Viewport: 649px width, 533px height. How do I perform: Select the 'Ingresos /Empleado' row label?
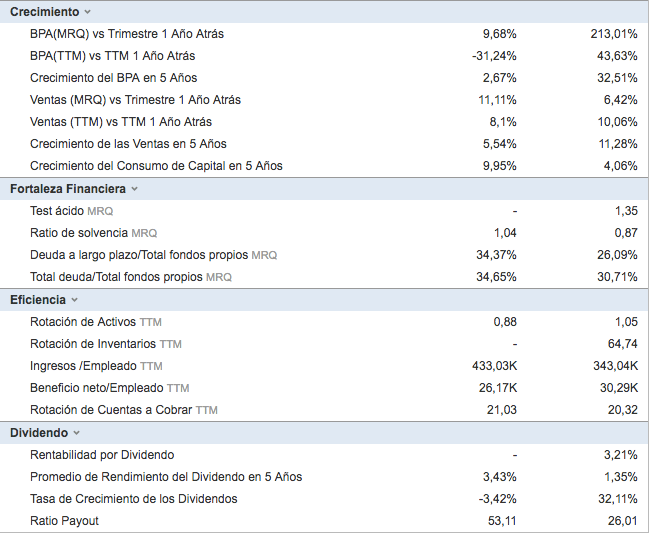click(x=83, y=366)
